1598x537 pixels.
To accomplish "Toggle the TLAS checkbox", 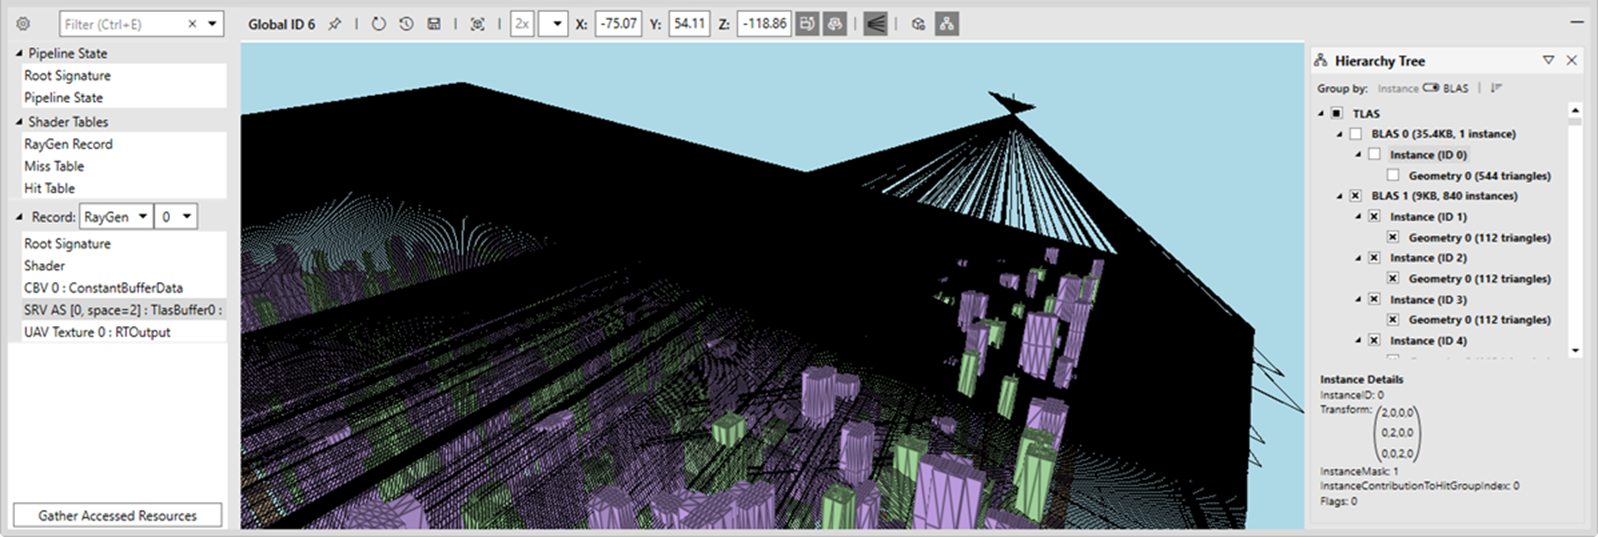I will click(1337, 114).
